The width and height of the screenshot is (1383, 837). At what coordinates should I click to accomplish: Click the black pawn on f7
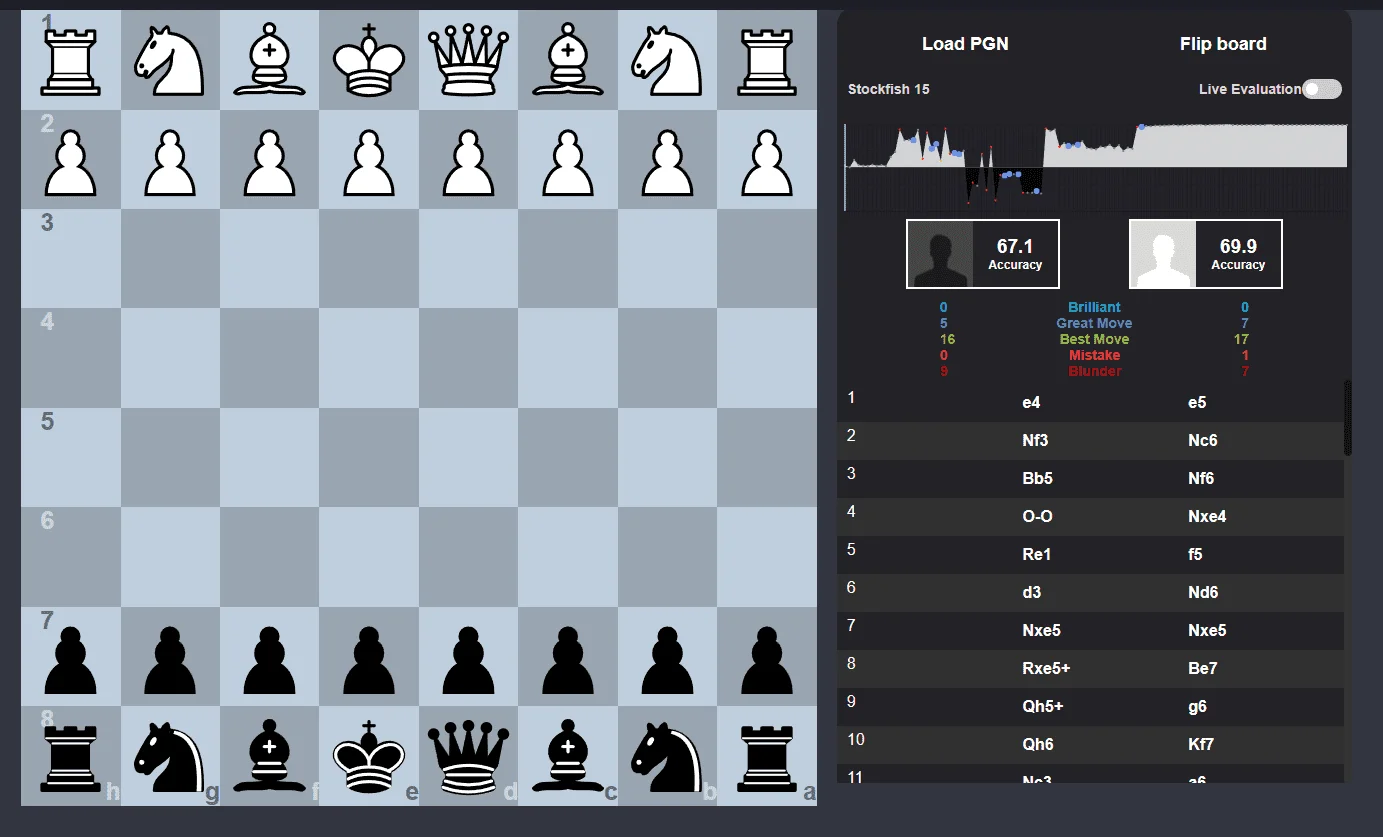coord(269,660)
